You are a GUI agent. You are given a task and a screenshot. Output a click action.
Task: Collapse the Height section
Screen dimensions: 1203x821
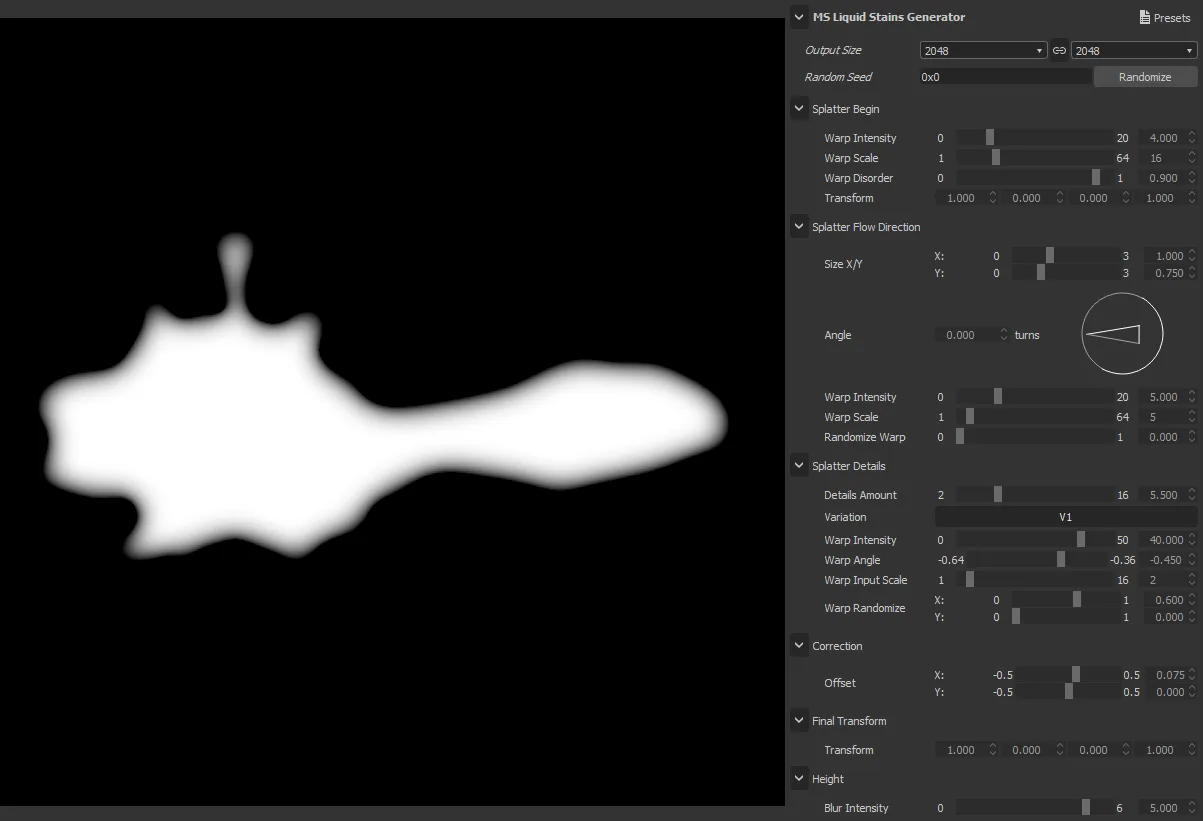[x=799, y=778]
